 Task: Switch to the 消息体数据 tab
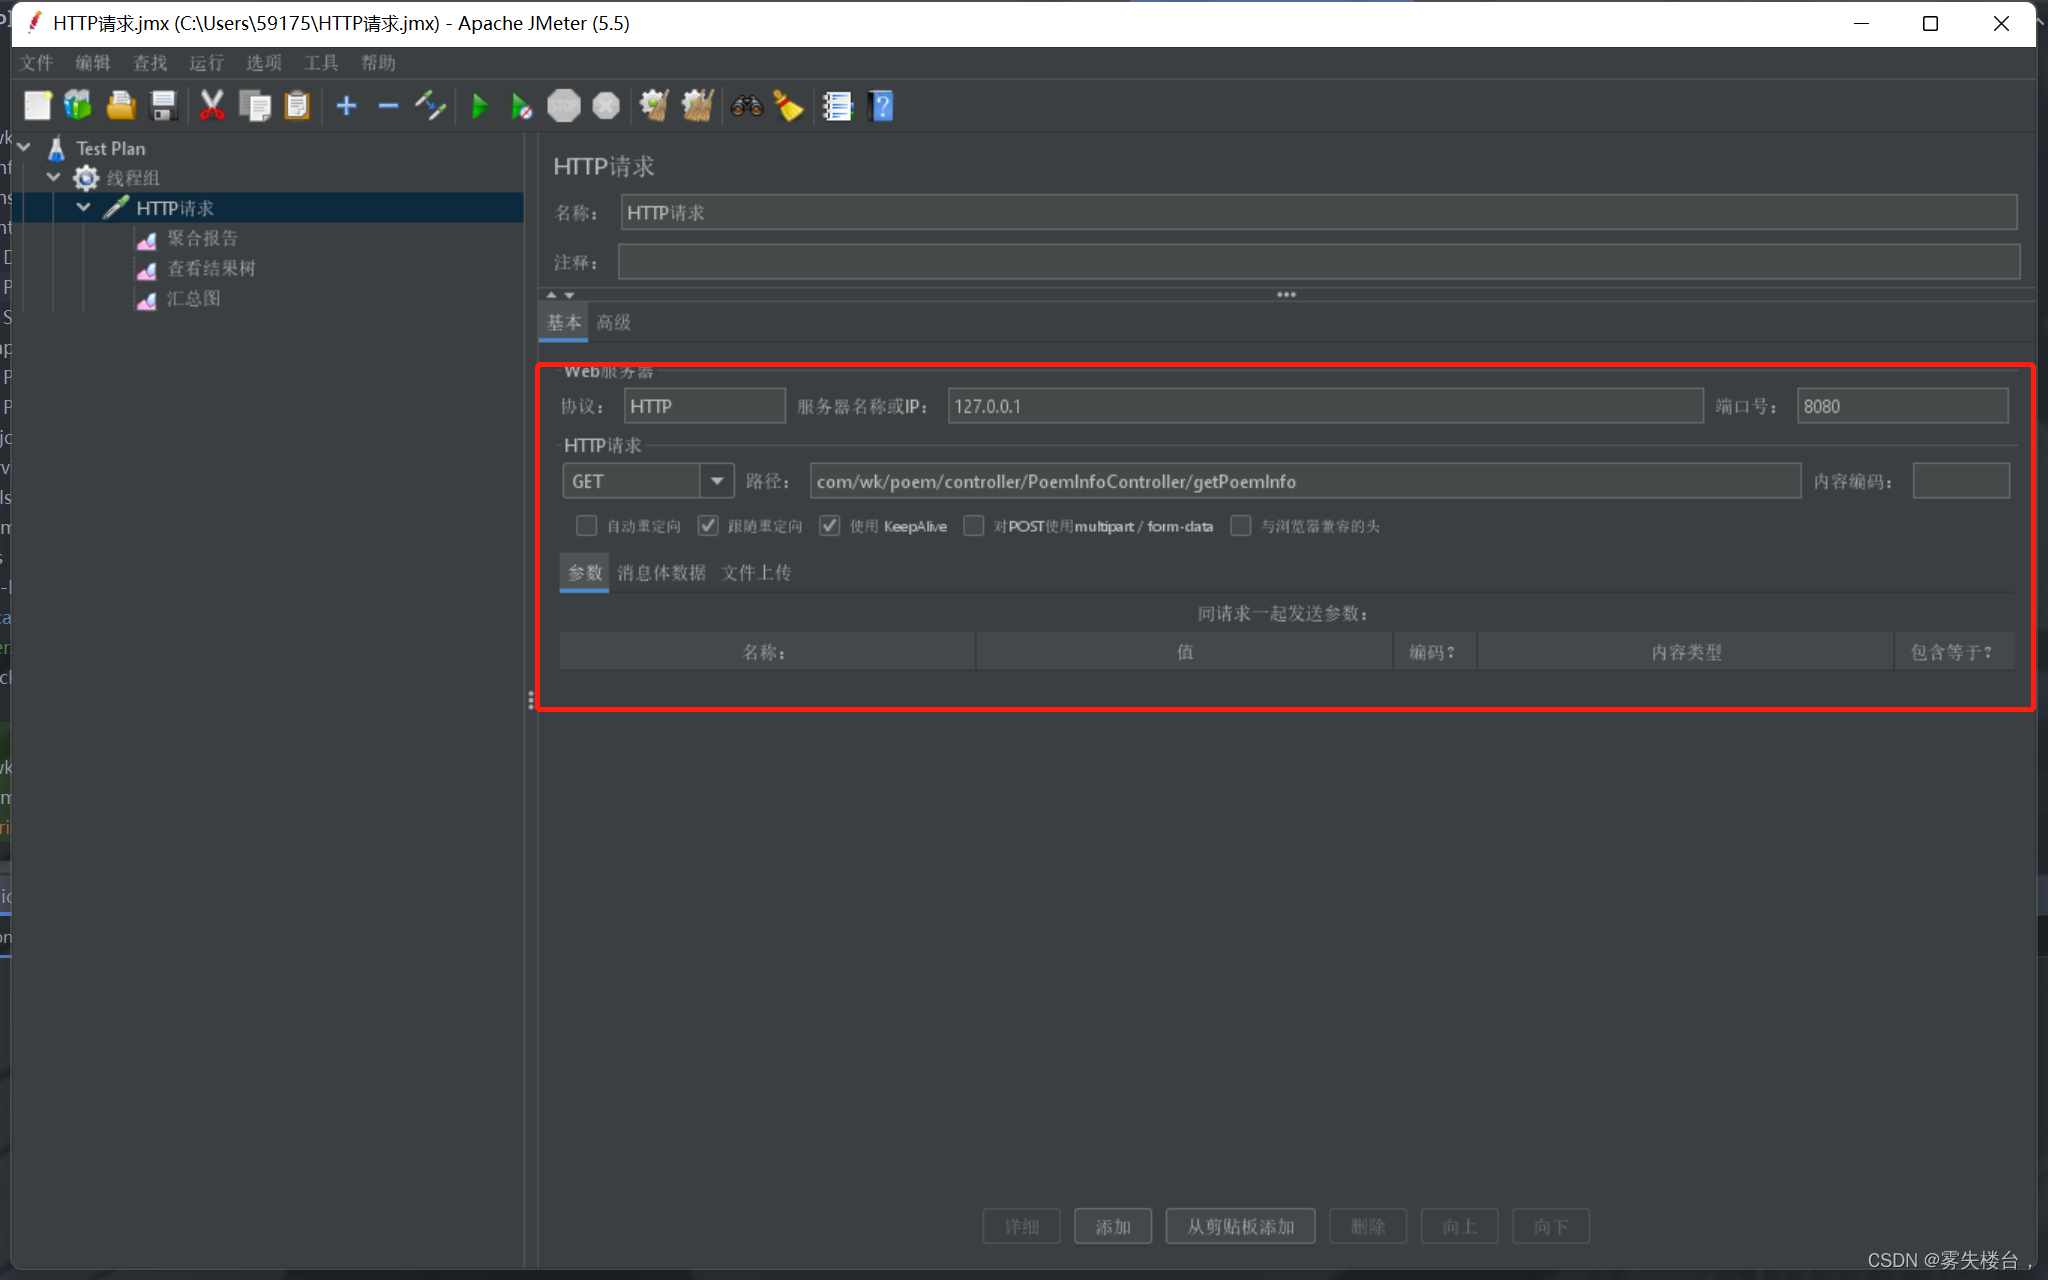click(x=661, y=573)
